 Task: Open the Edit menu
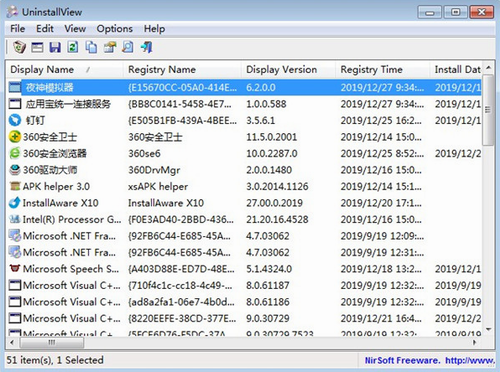pos(45,29)
